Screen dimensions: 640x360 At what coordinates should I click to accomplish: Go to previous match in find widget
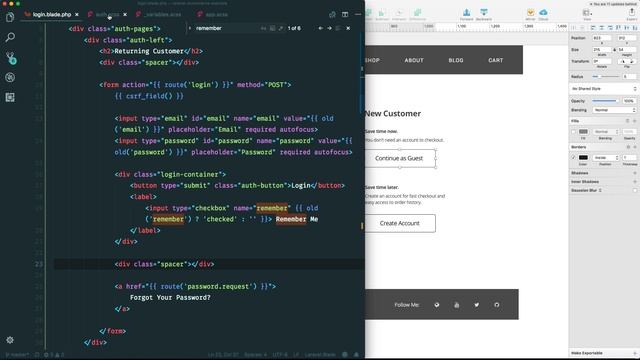pyautogui.click(x=320, y=28)
